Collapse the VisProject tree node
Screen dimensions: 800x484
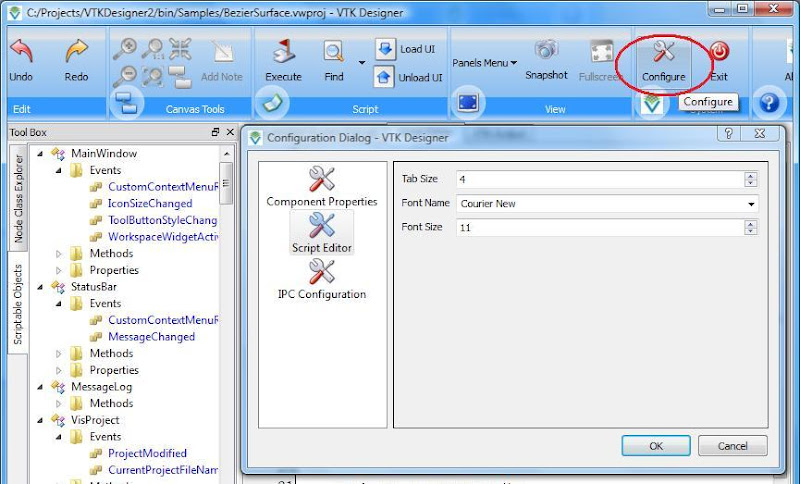[x=40, y=420]
